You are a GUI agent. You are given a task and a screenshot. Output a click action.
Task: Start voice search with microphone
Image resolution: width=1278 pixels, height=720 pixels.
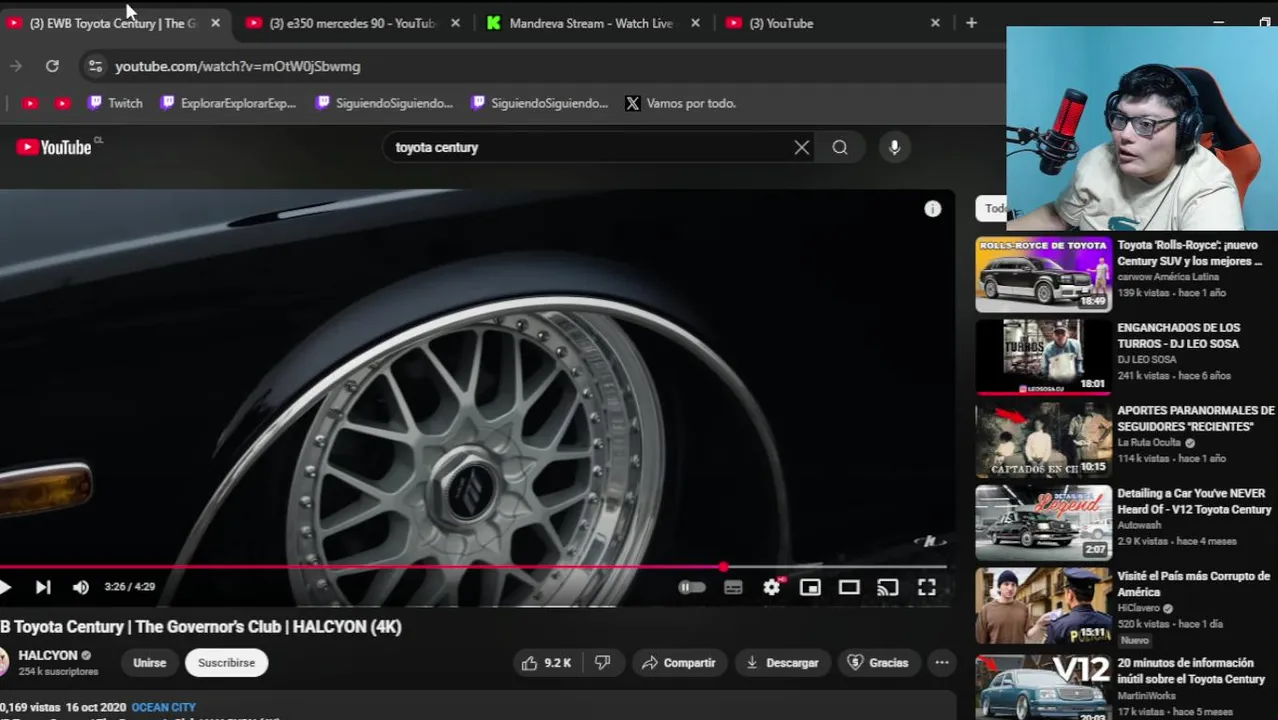click(x=894, y=147)
